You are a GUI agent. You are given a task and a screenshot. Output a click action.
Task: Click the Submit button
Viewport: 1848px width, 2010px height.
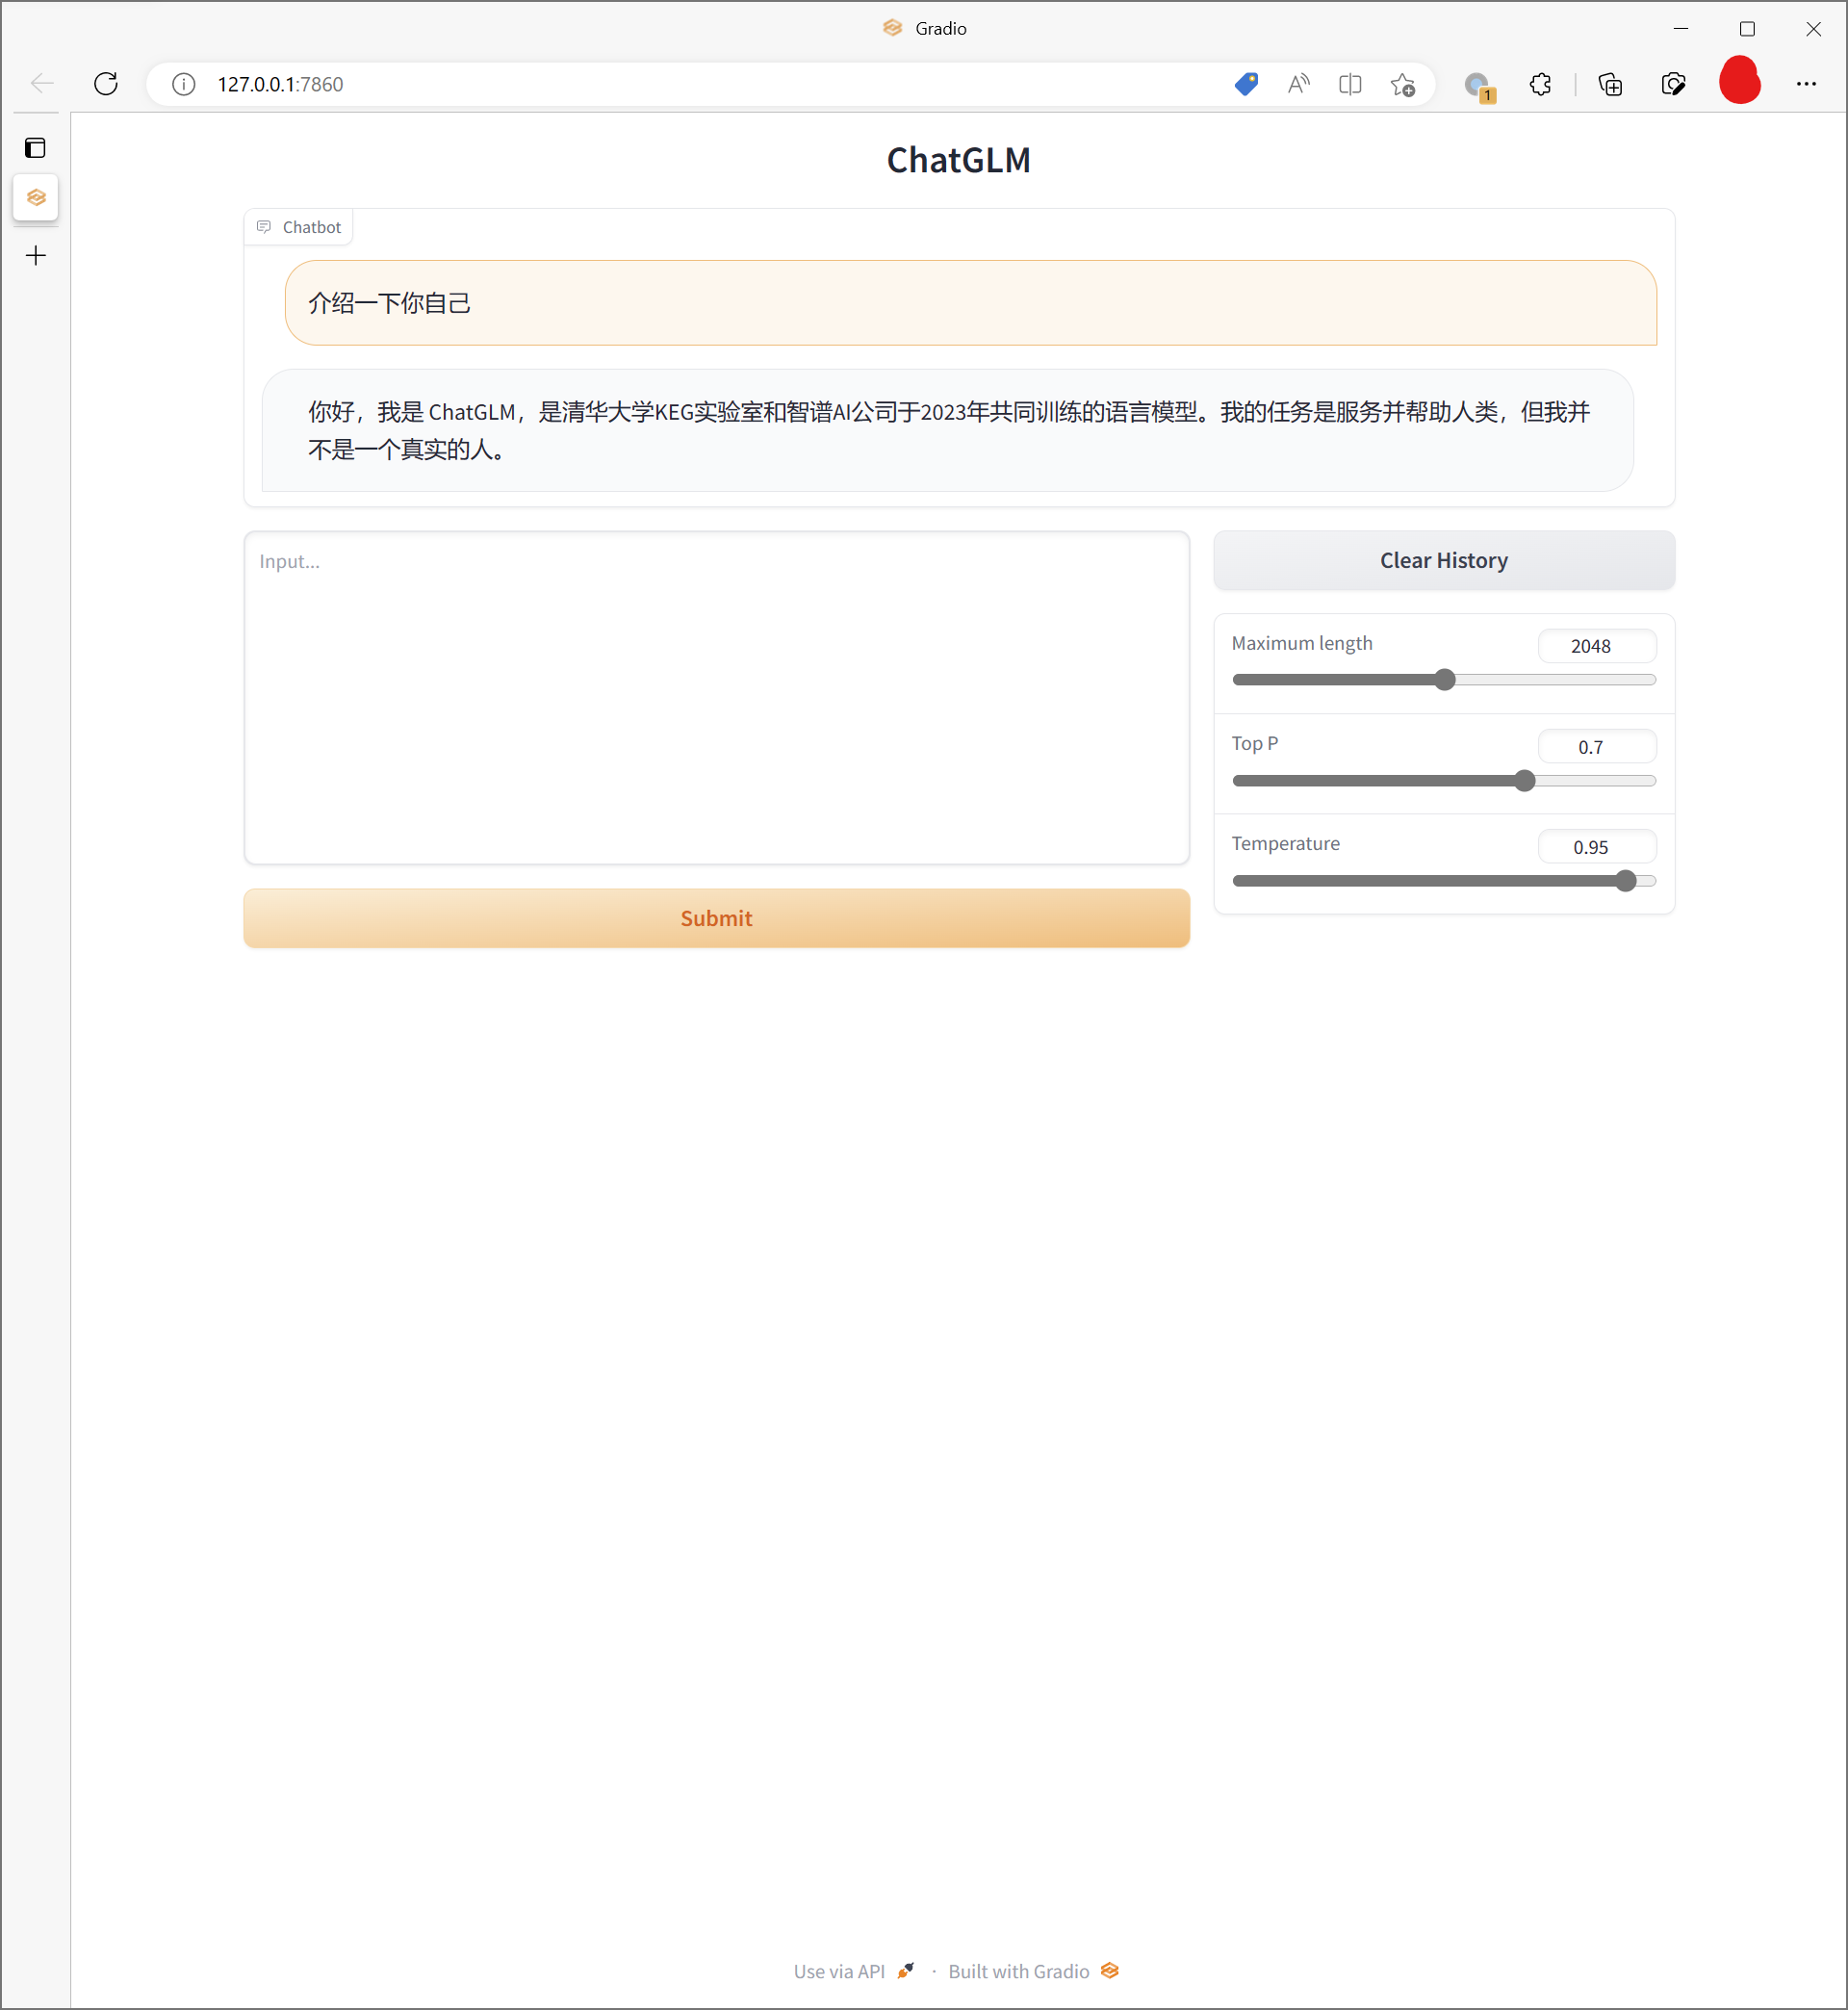click(x=717, y=918)
